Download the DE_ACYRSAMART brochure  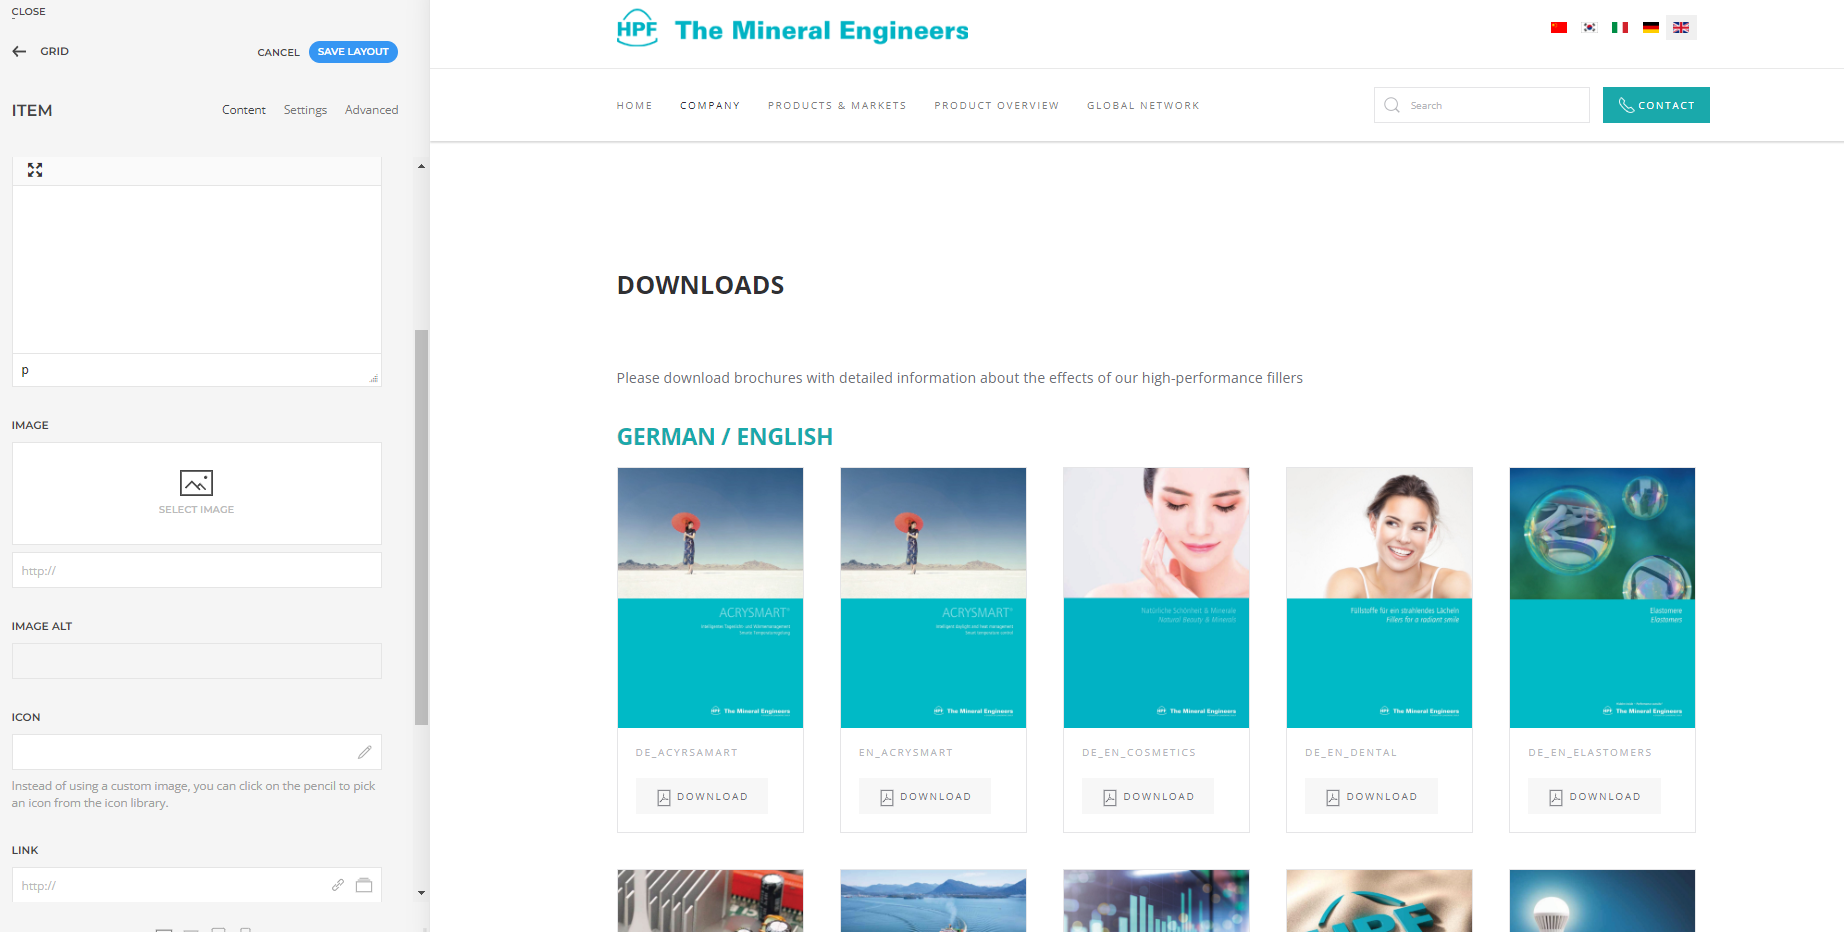click(702, 796)
